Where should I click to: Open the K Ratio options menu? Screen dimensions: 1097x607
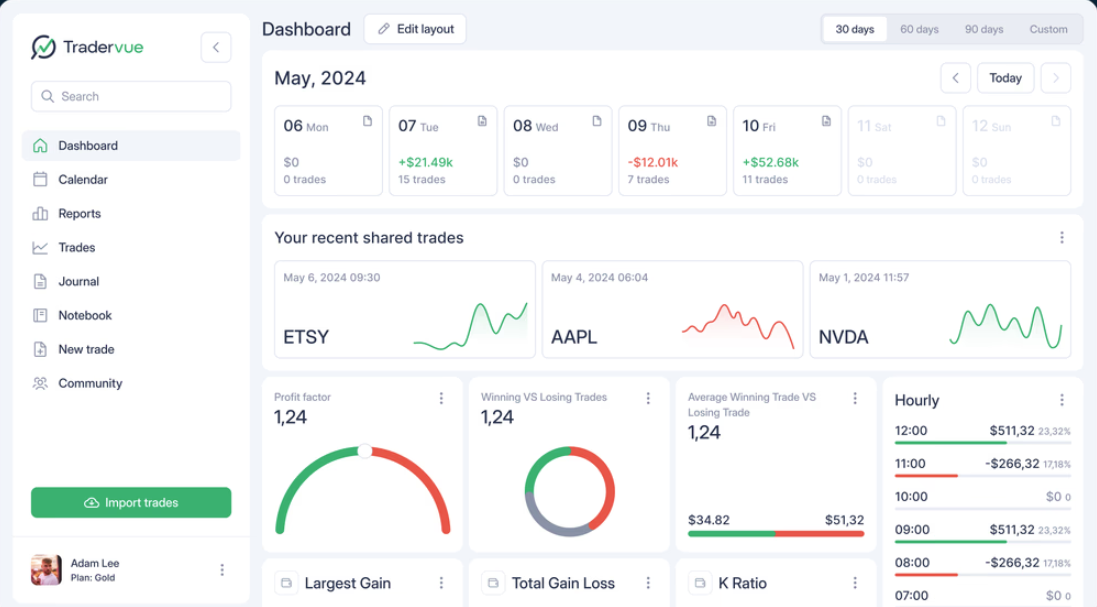point(854,583)
